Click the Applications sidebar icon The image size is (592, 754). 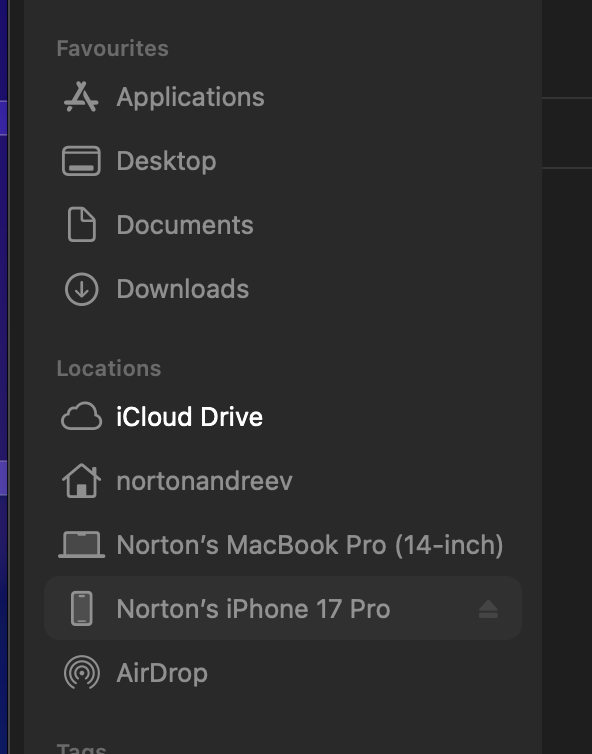[x=81, y=97]
